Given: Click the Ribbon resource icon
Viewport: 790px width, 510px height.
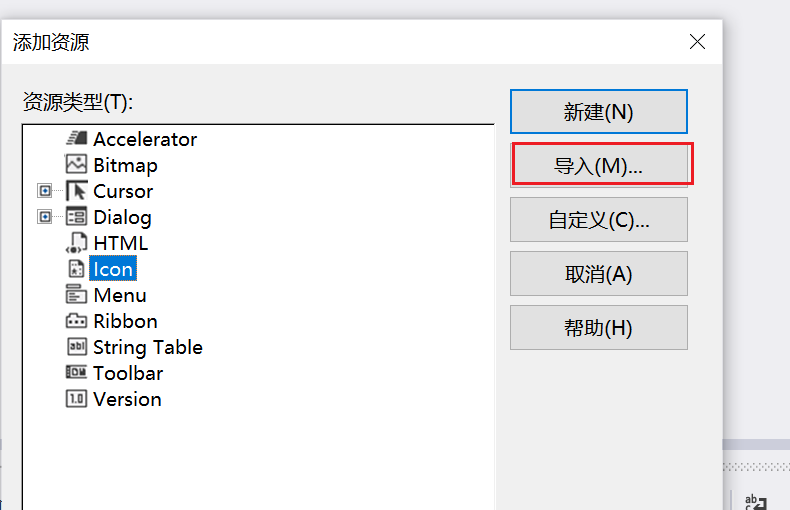Looking at the screenshot, I should 76,321.
